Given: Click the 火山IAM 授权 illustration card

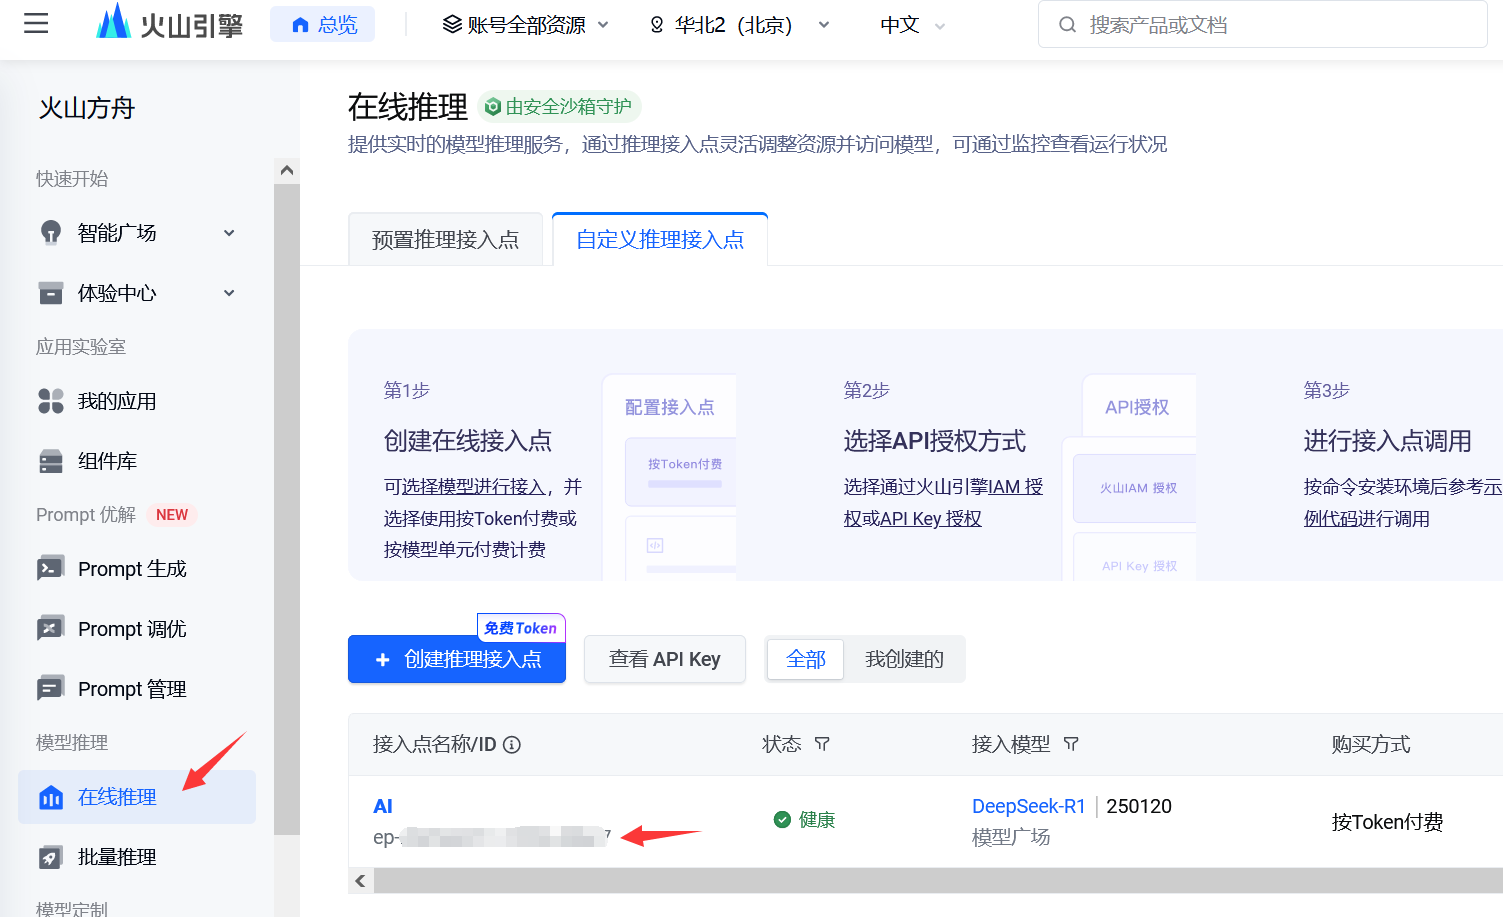Looking at the screenshot, I should pos(1135,488).
